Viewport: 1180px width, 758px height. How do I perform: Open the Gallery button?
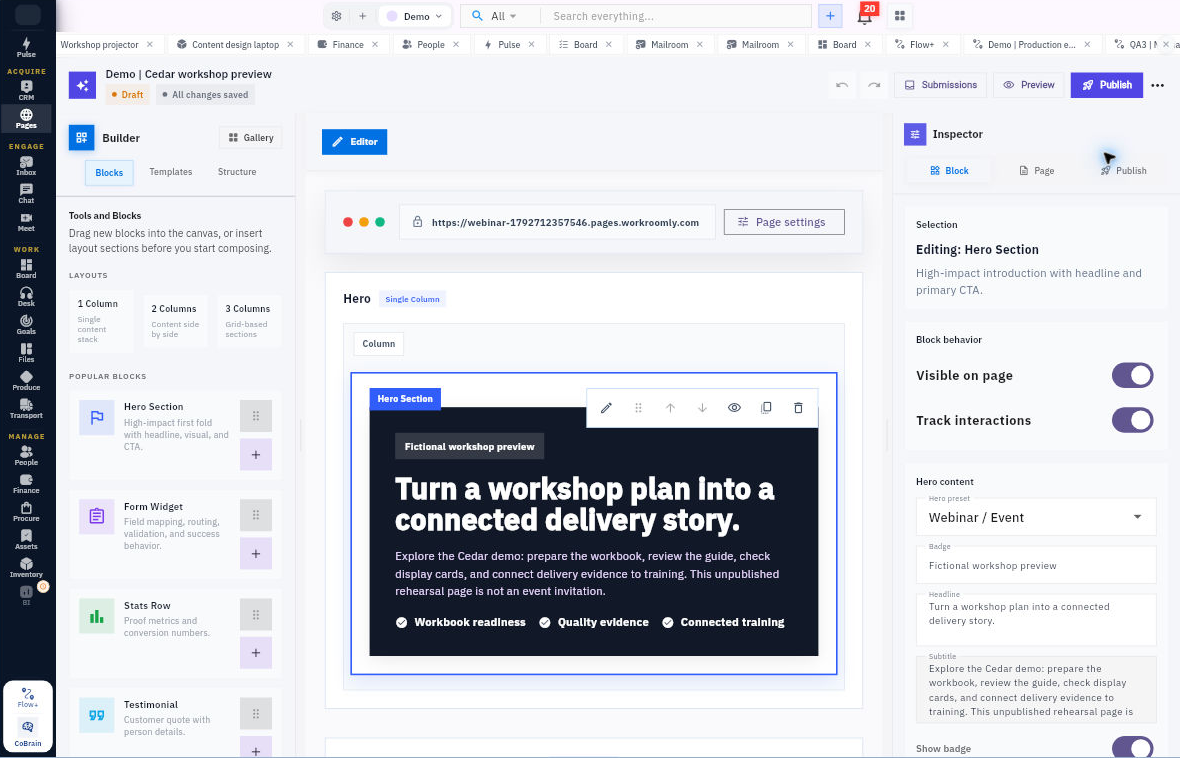[x=251, y=138]
